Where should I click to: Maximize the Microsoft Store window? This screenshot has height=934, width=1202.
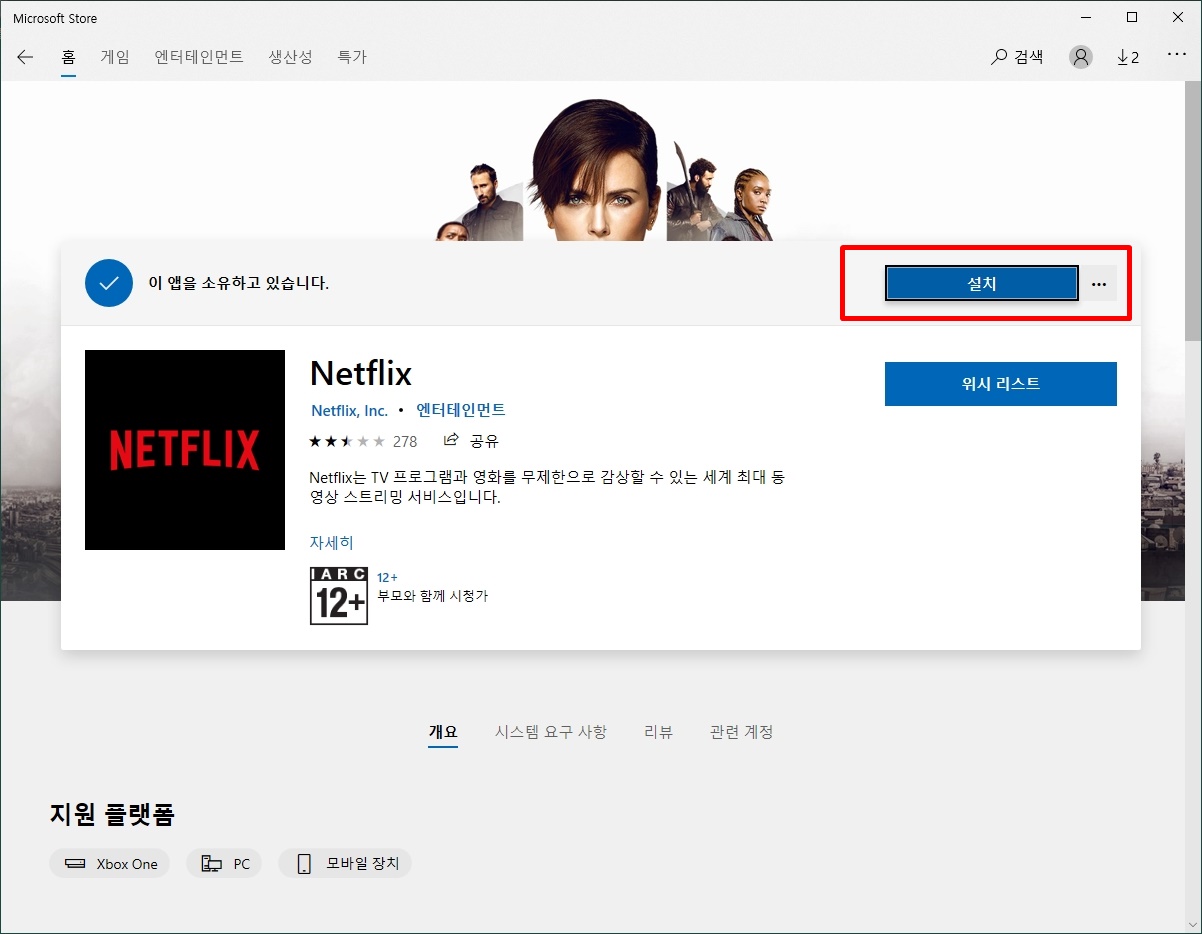pos(1132,18)
